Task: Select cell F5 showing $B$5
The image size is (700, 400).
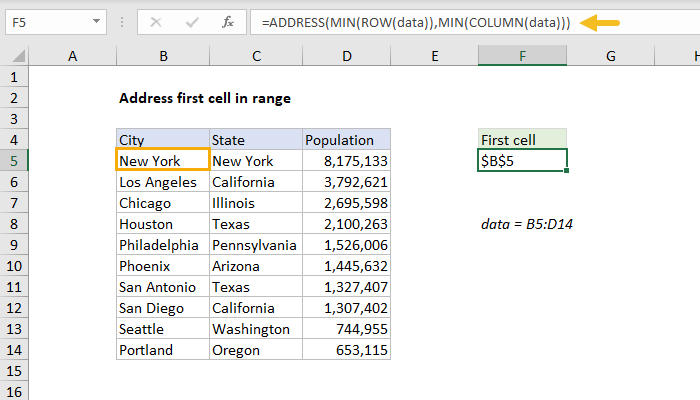Action: pos(522,161)
